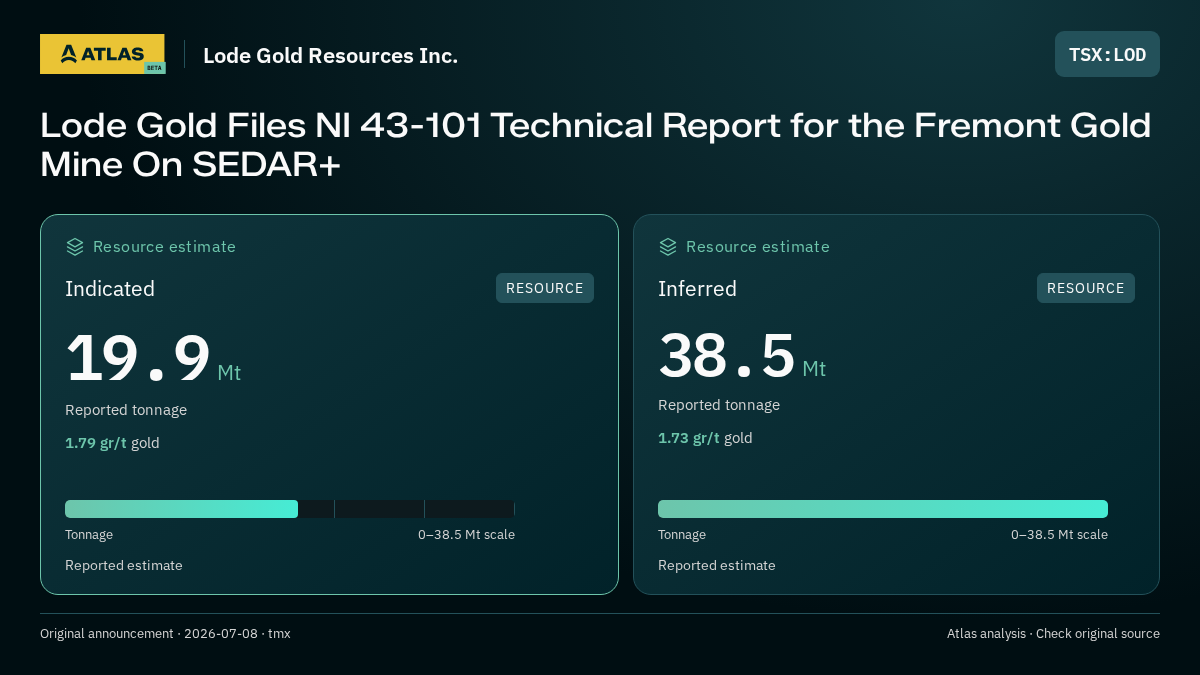
Task: Click the RESOURCE badge on the Inferred card
Action: [1086, 288]
